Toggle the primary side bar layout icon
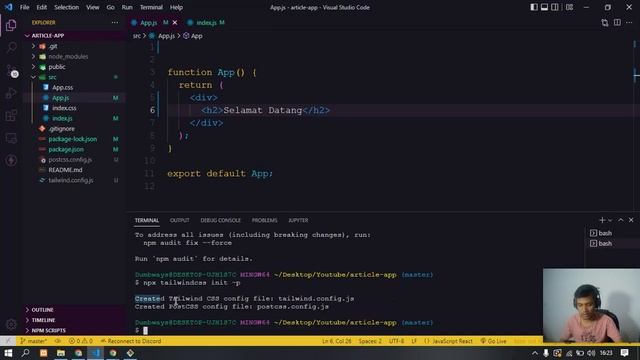The width and height of the screenshot is (640, 360). coord(534,7)
